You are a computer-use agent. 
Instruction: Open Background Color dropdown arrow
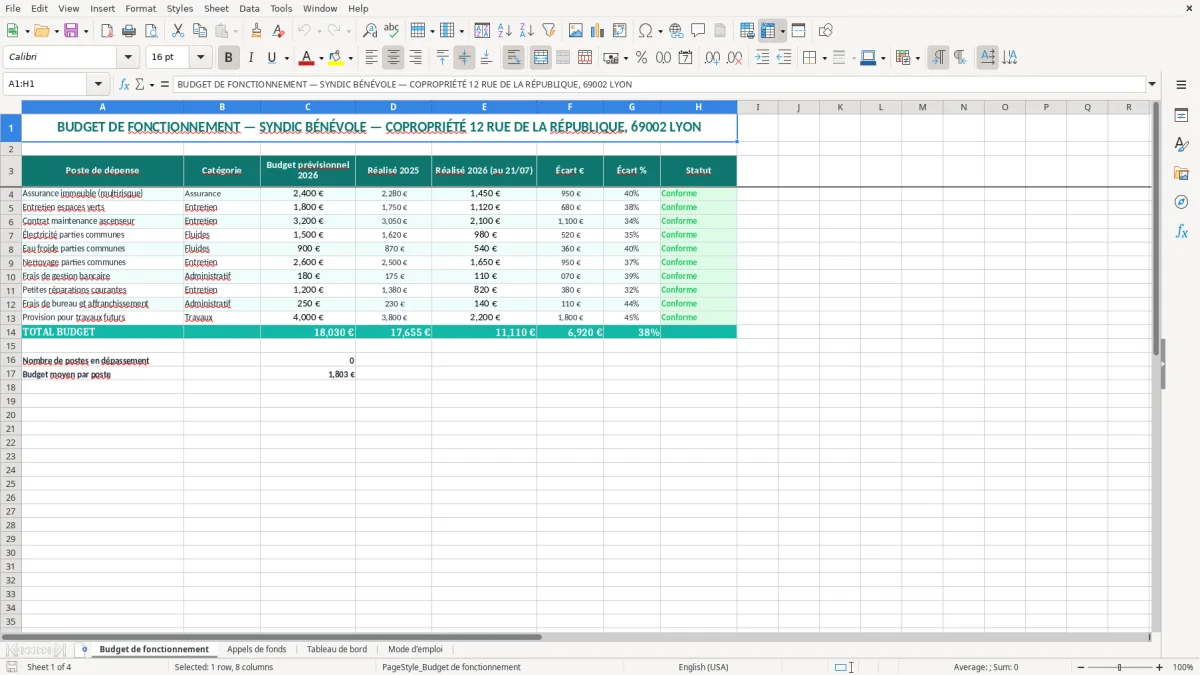click(x=350, y=58)
